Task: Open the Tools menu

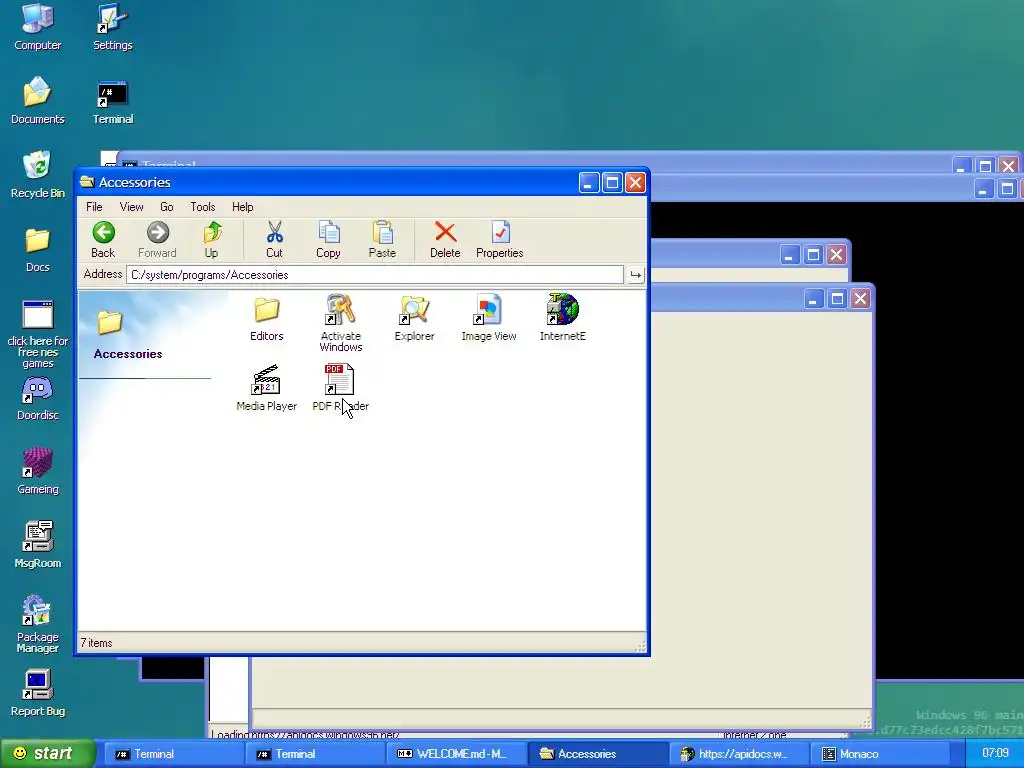Action: (x=202, y=207)
